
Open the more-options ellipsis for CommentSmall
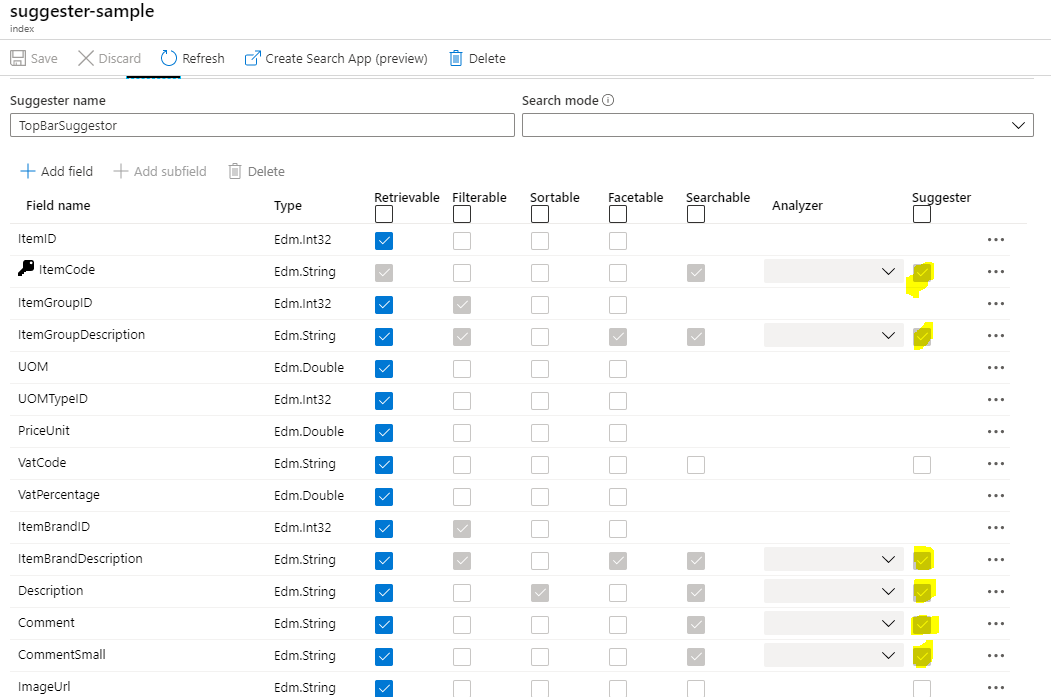coord(996,655)
